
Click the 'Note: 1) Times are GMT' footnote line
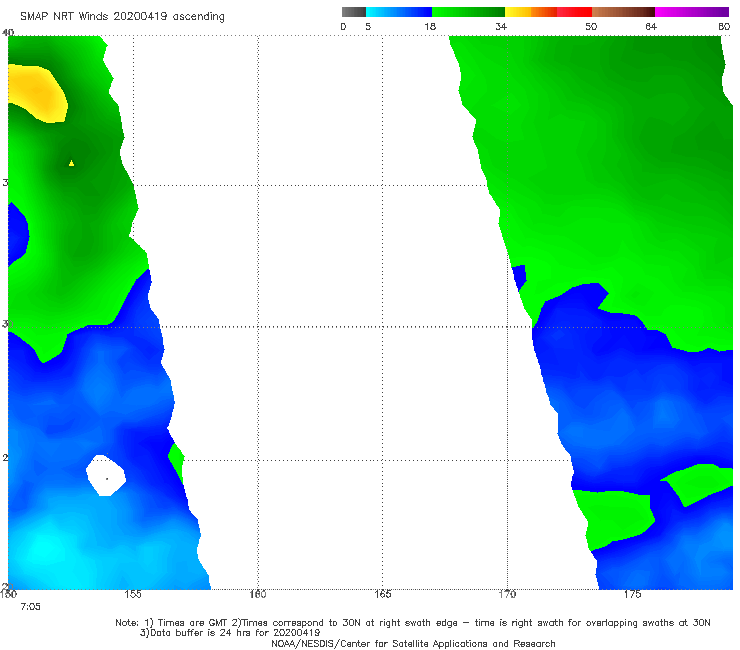click(412, 623)
